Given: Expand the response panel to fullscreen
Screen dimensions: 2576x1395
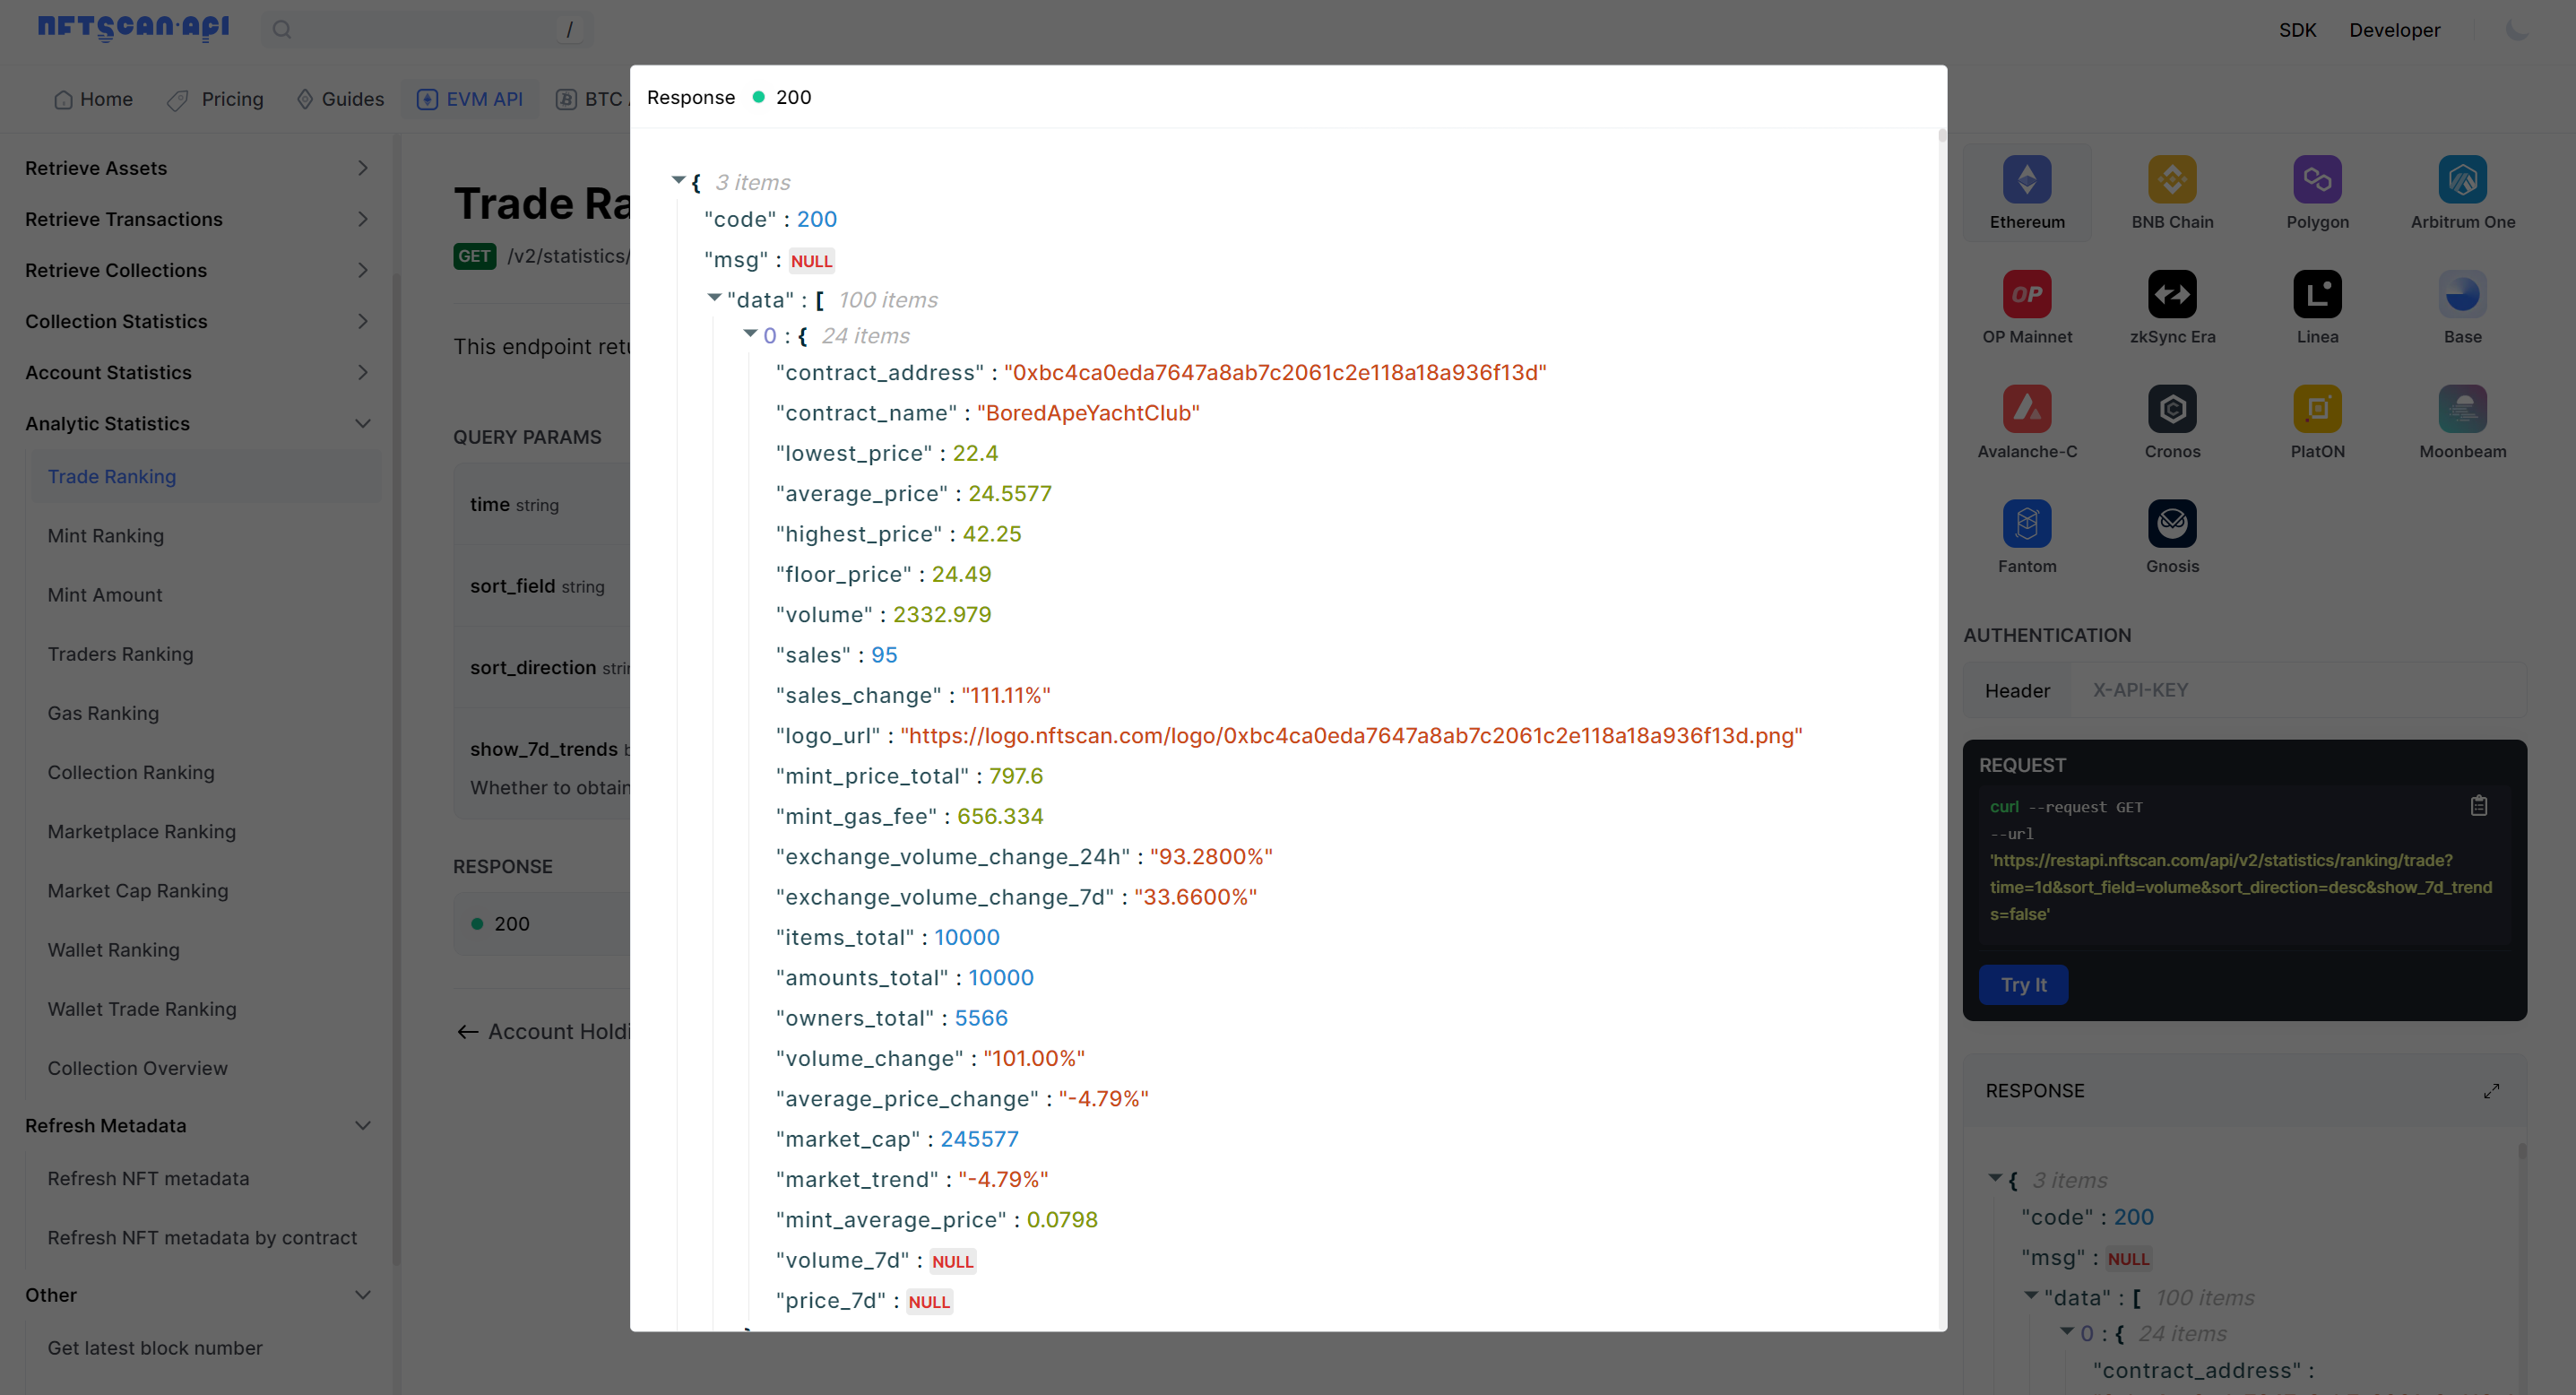Looking at the screenshot, I should pos(2490,1091).
